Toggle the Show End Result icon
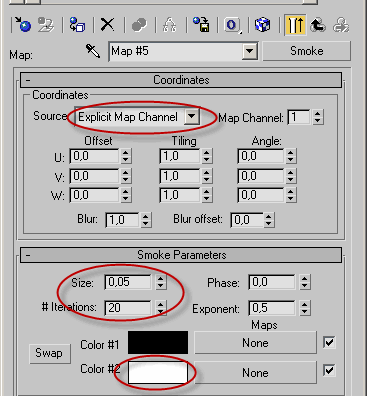The height and width of the screenshot is (396, 367). point(295,25)
